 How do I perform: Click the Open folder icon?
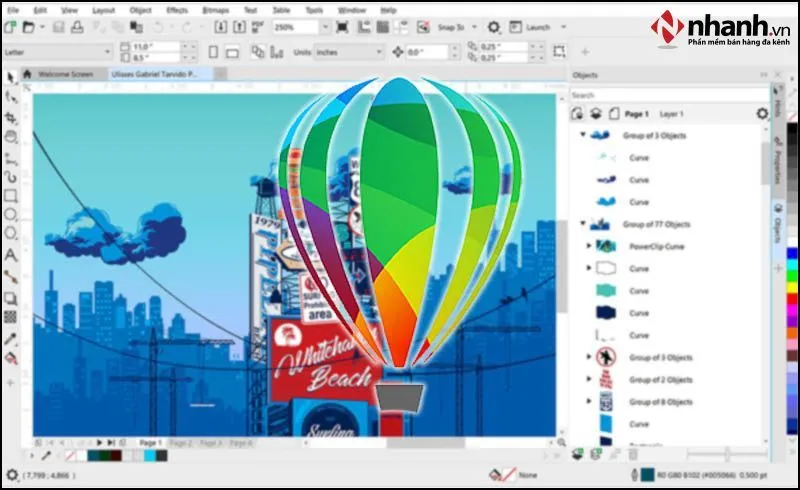(x=29, y=27)
